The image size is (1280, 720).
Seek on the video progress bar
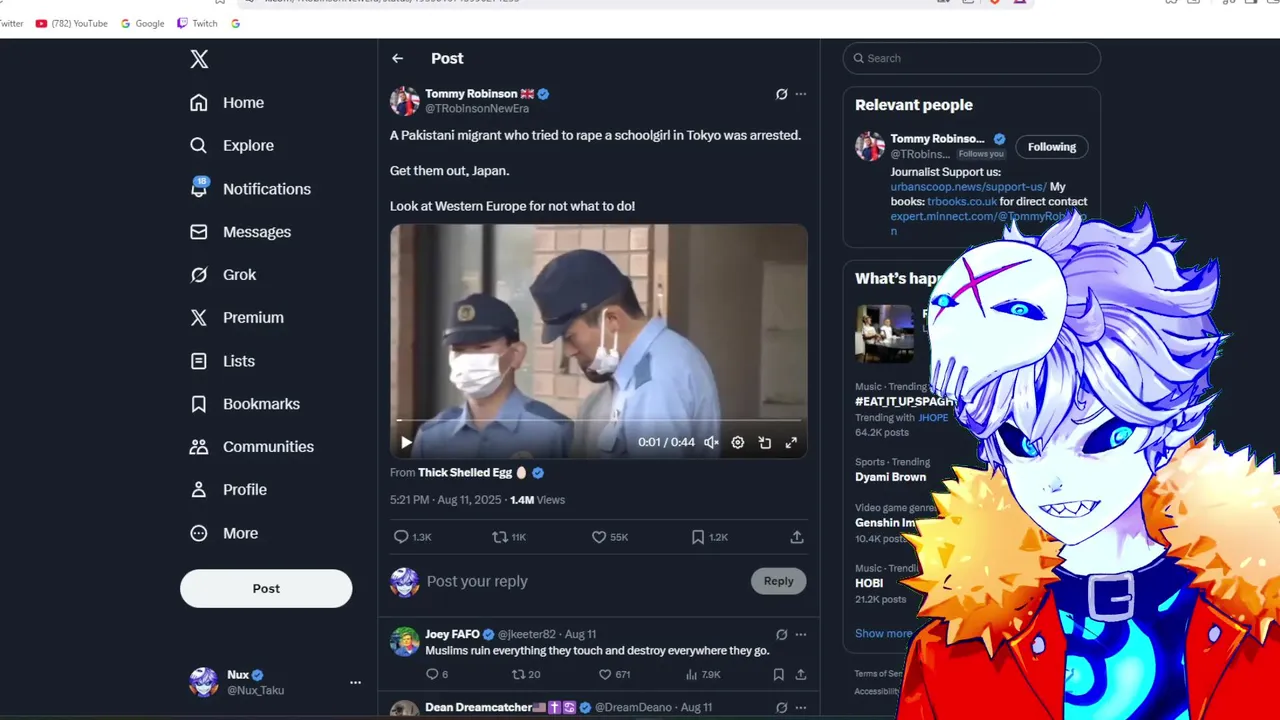pos(599,421)
